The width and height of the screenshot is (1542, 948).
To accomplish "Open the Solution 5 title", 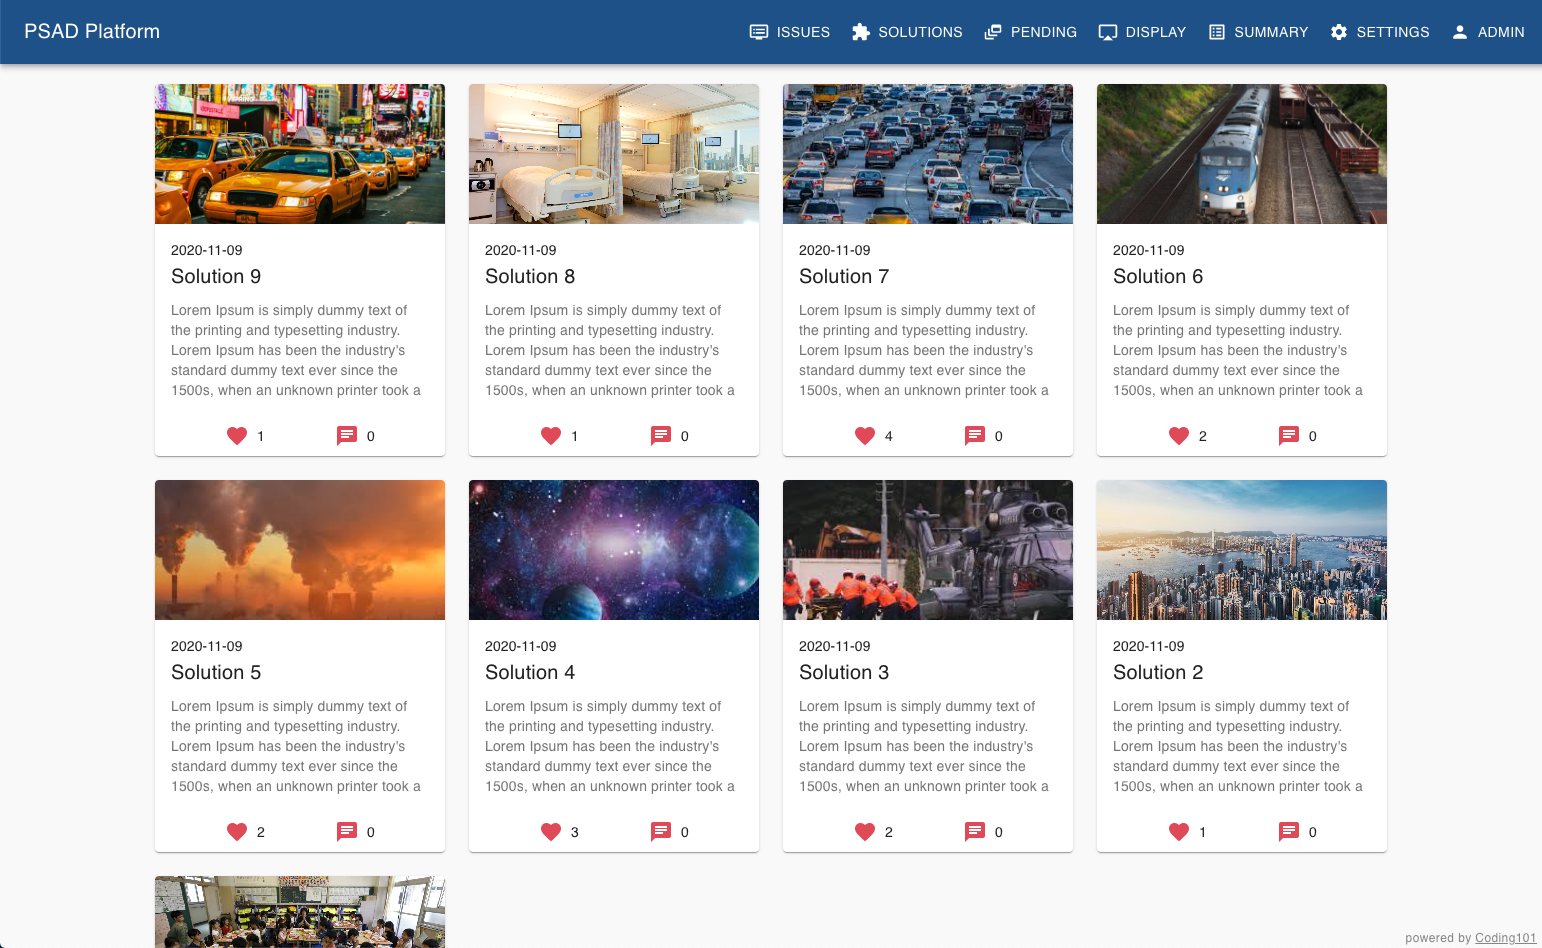I will point(216,672).
